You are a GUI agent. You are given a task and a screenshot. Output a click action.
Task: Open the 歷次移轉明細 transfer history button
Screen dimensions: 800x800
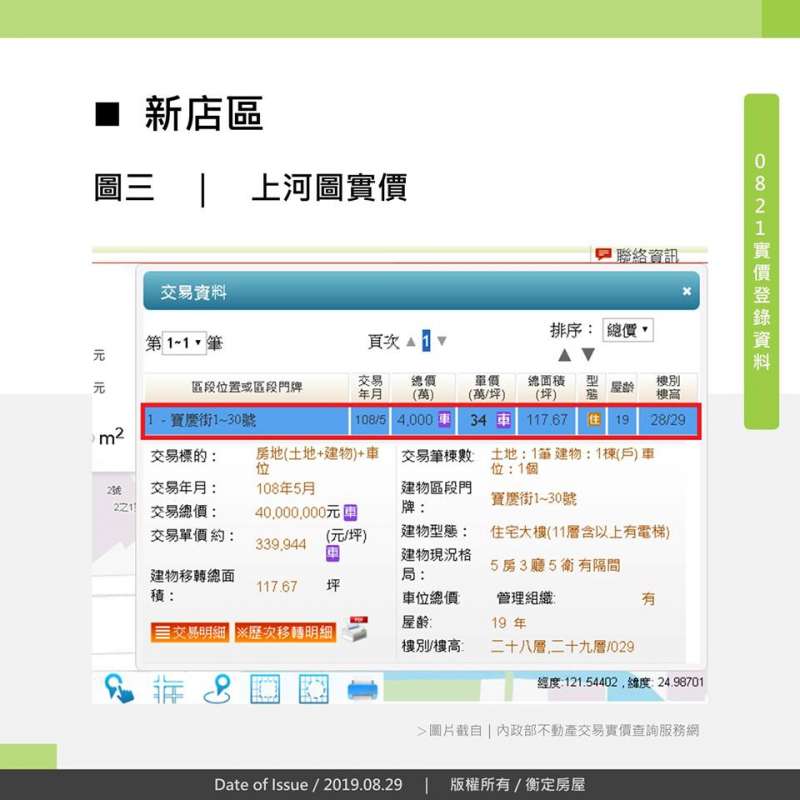284,632
